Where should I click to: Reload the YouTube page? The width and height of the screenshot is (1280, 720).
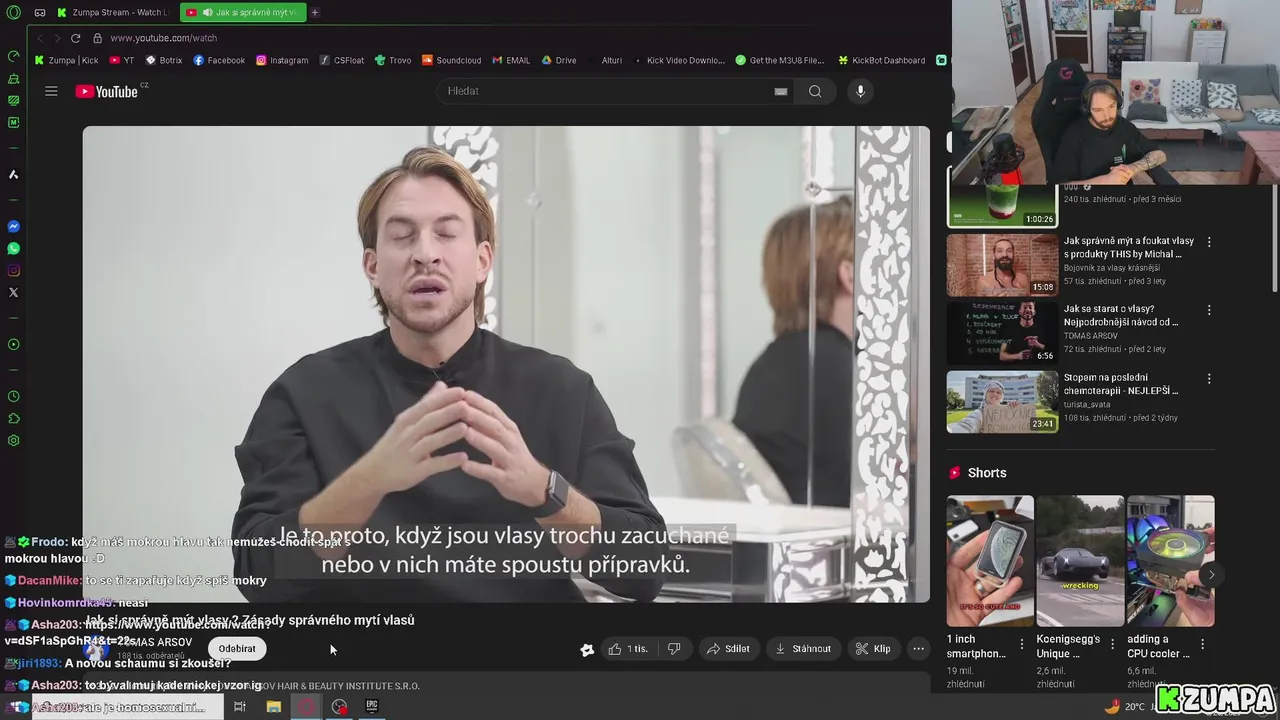tap(75, 38)
